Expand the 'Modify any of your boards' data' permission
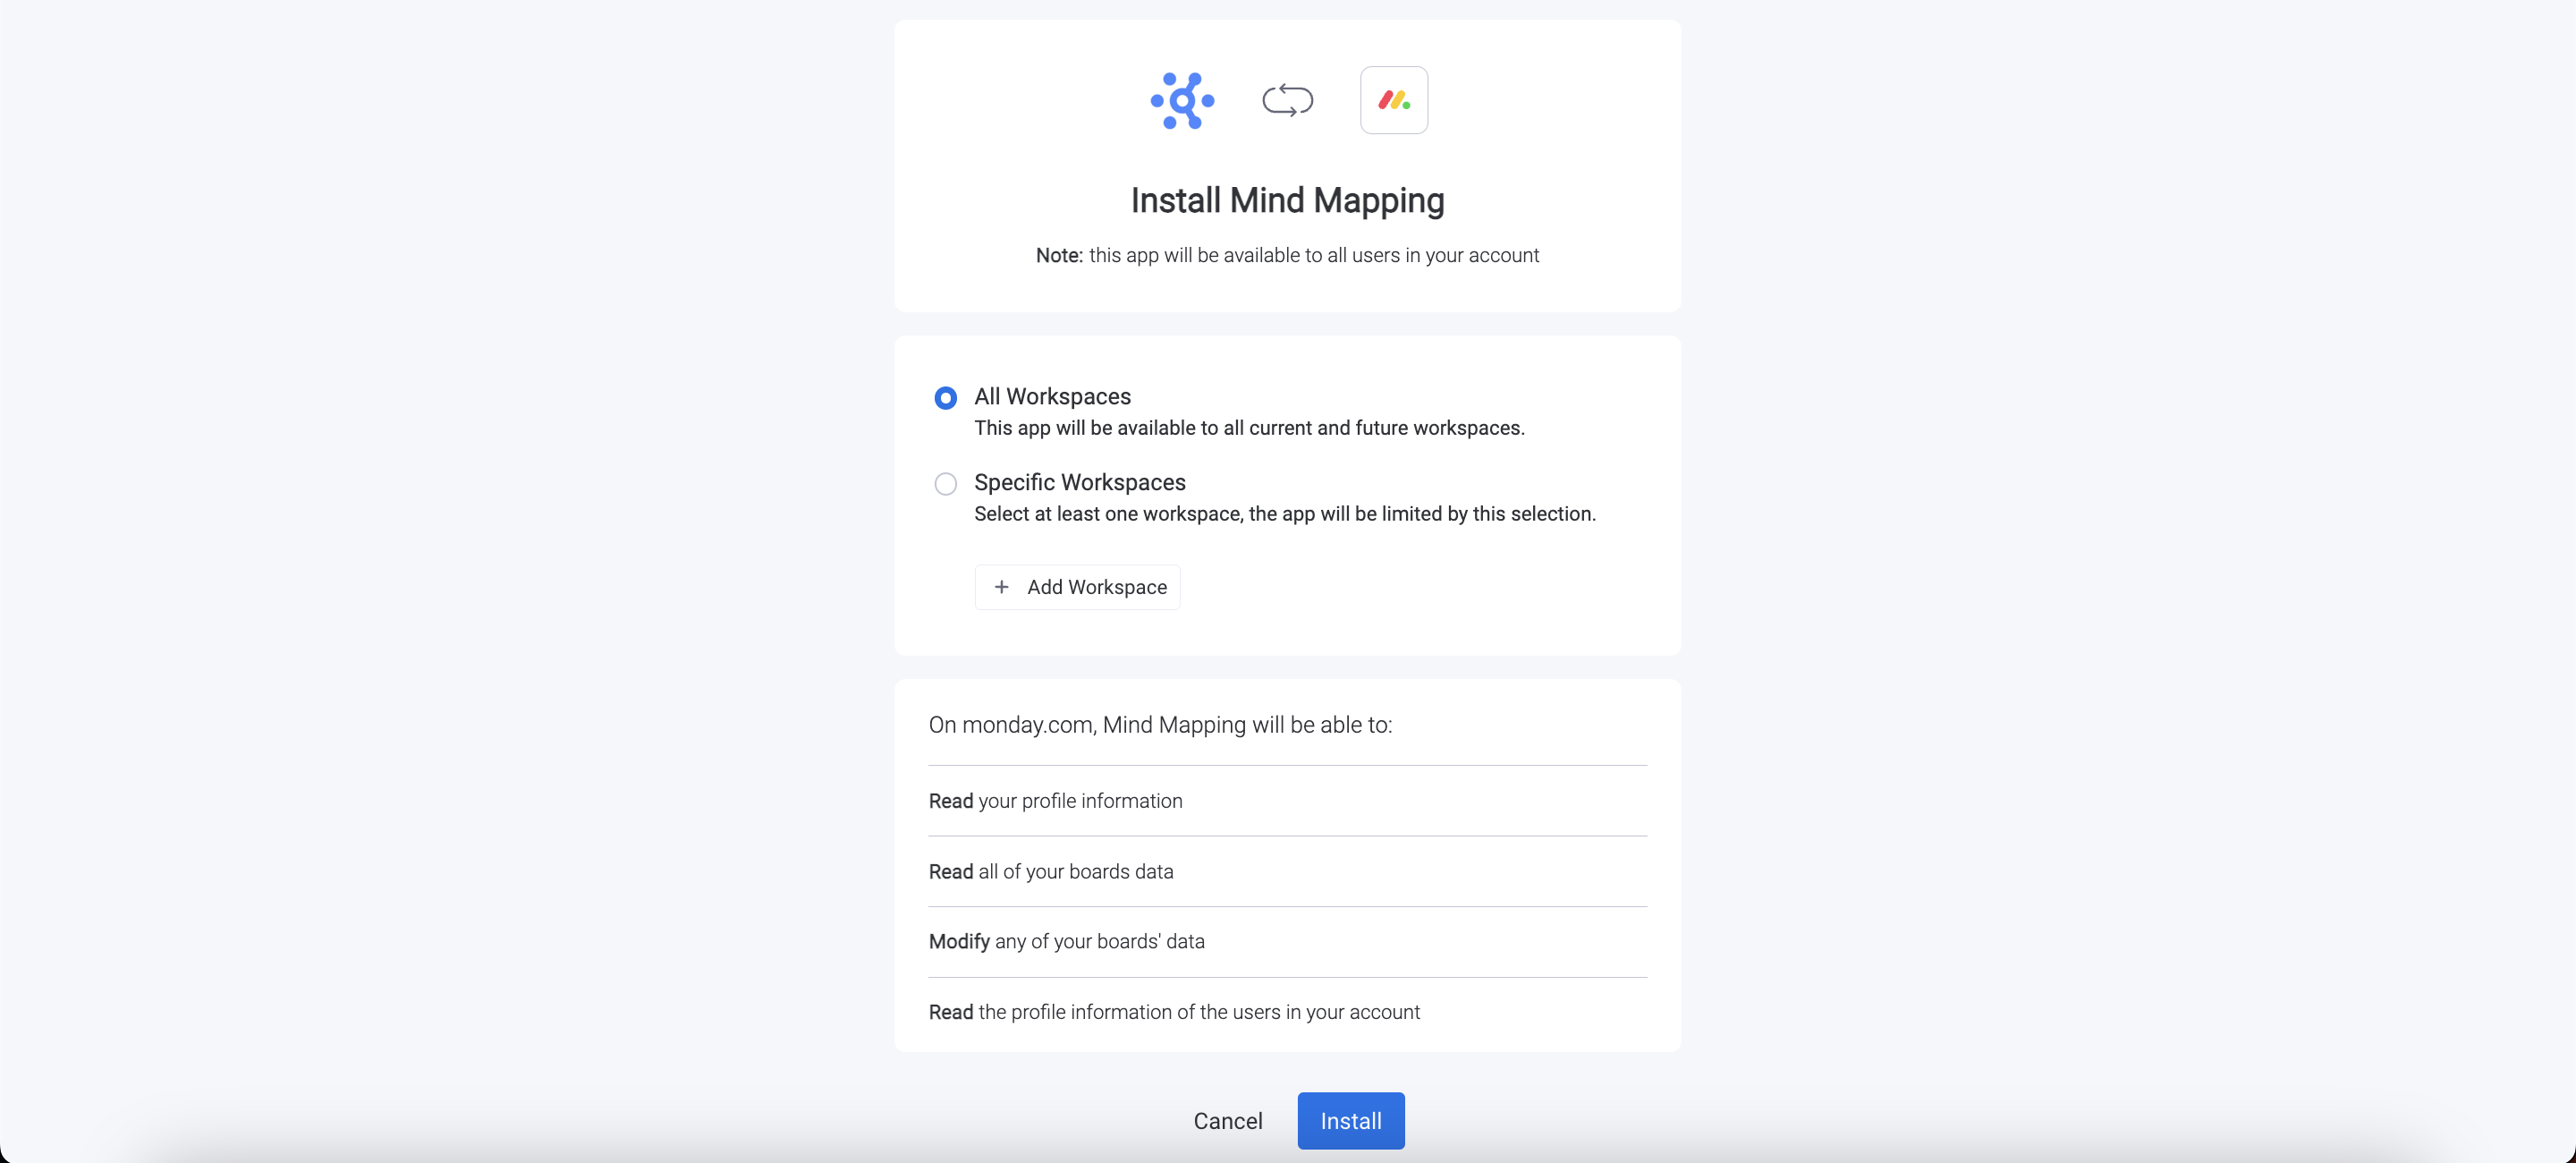This screenshot has height=1163, width=2576. pos(1065,941)
